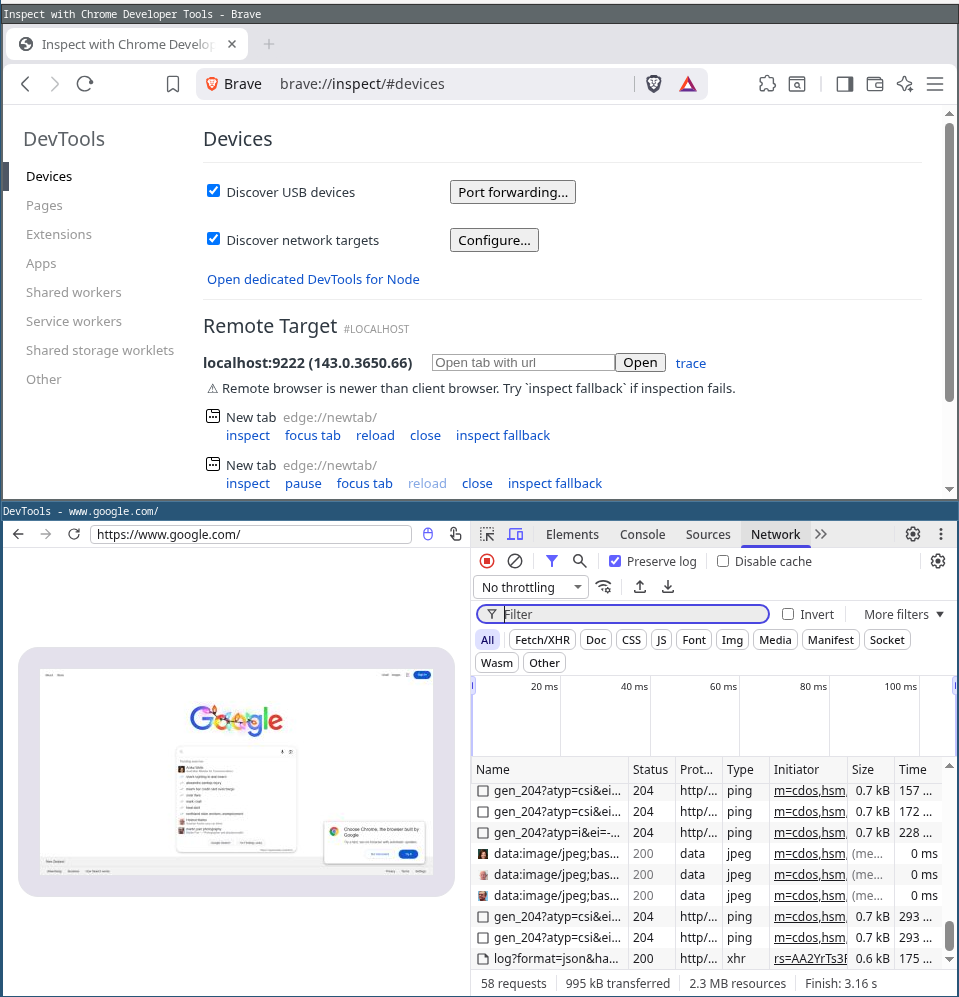
Task: Toggle Discover USB devices checkbox
Action: tap(213, 191)
